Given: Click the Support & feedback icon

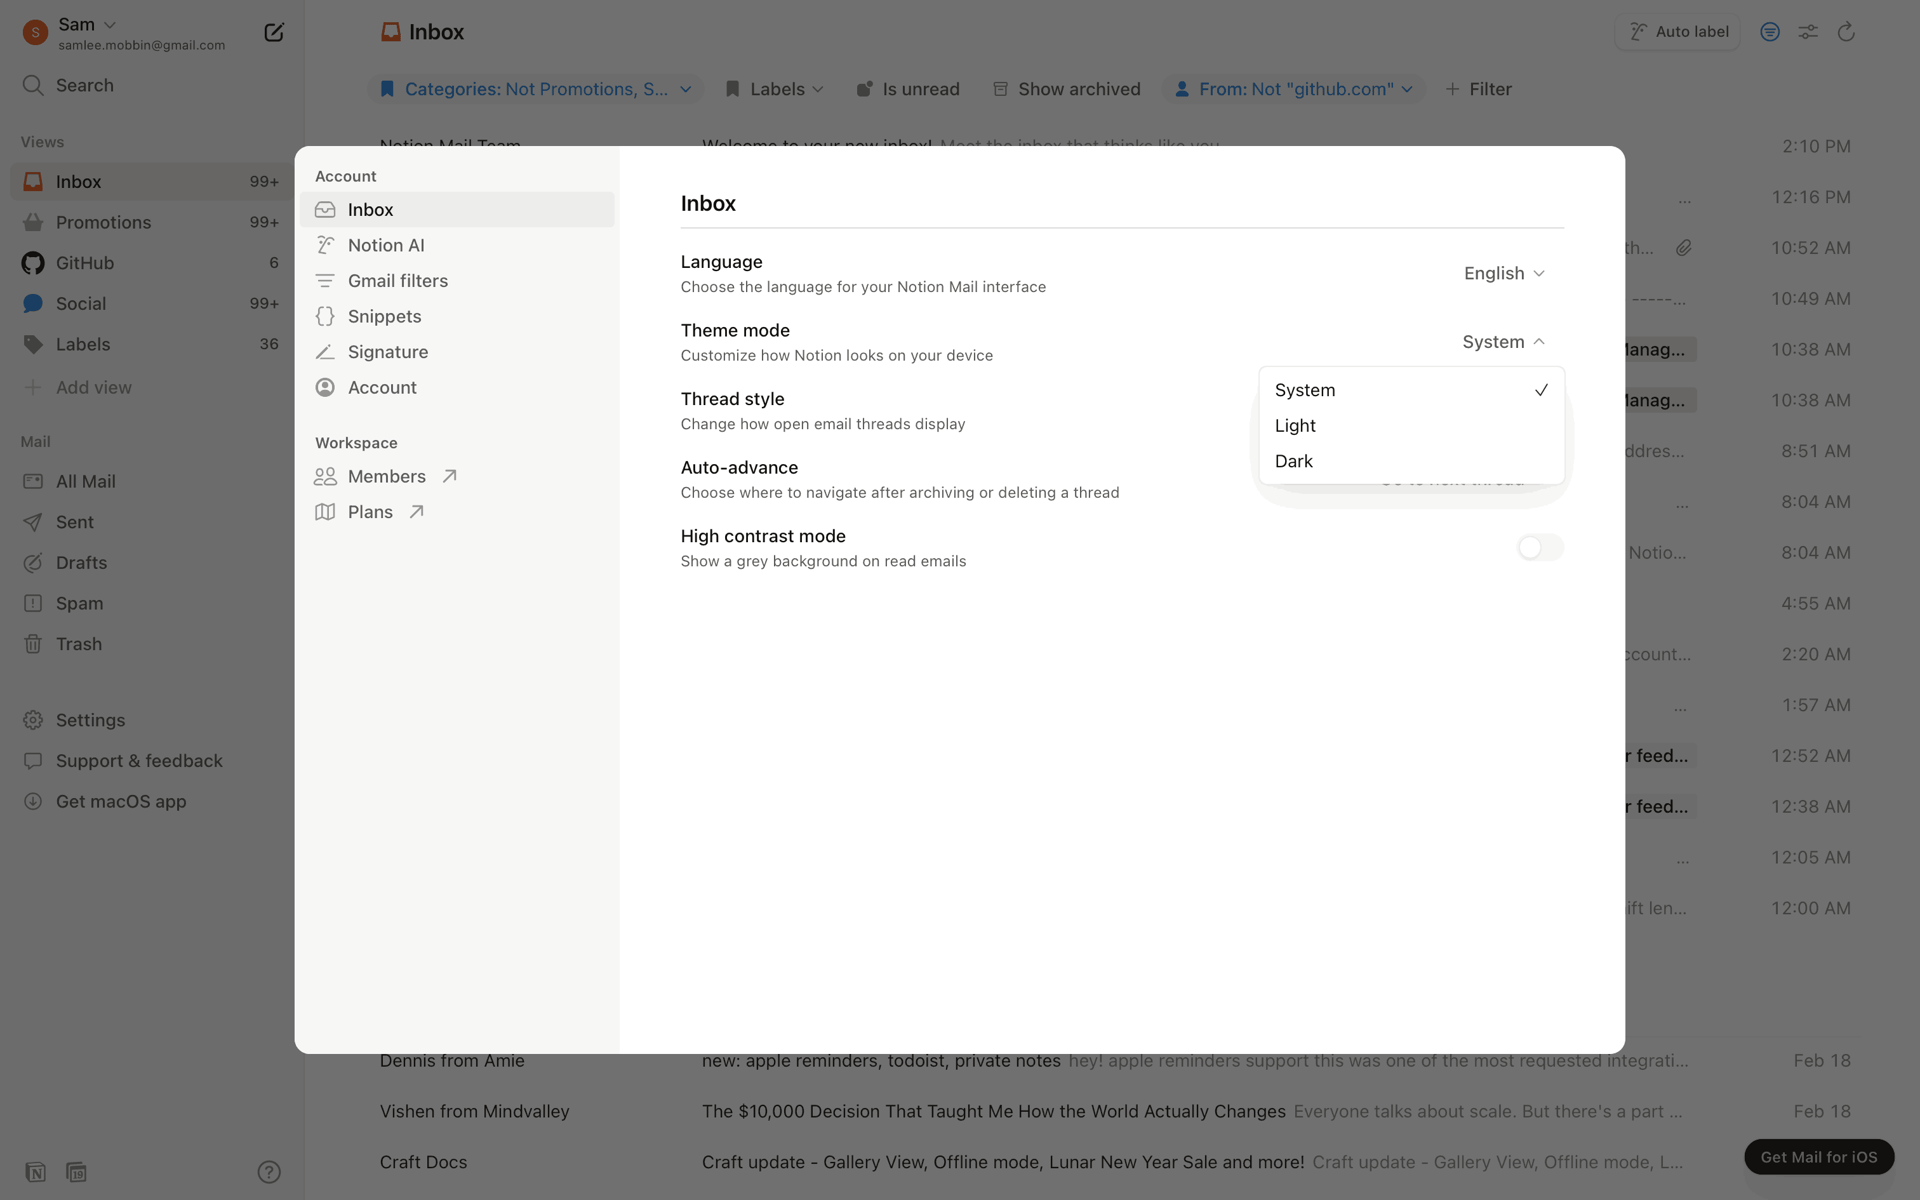Looking at the screenshot, I should (33, 761).
